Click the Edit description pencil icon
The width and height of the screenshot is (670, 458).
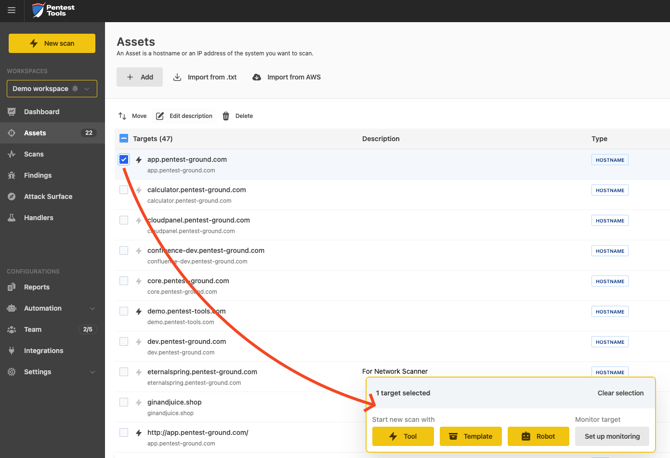(160, 116)
